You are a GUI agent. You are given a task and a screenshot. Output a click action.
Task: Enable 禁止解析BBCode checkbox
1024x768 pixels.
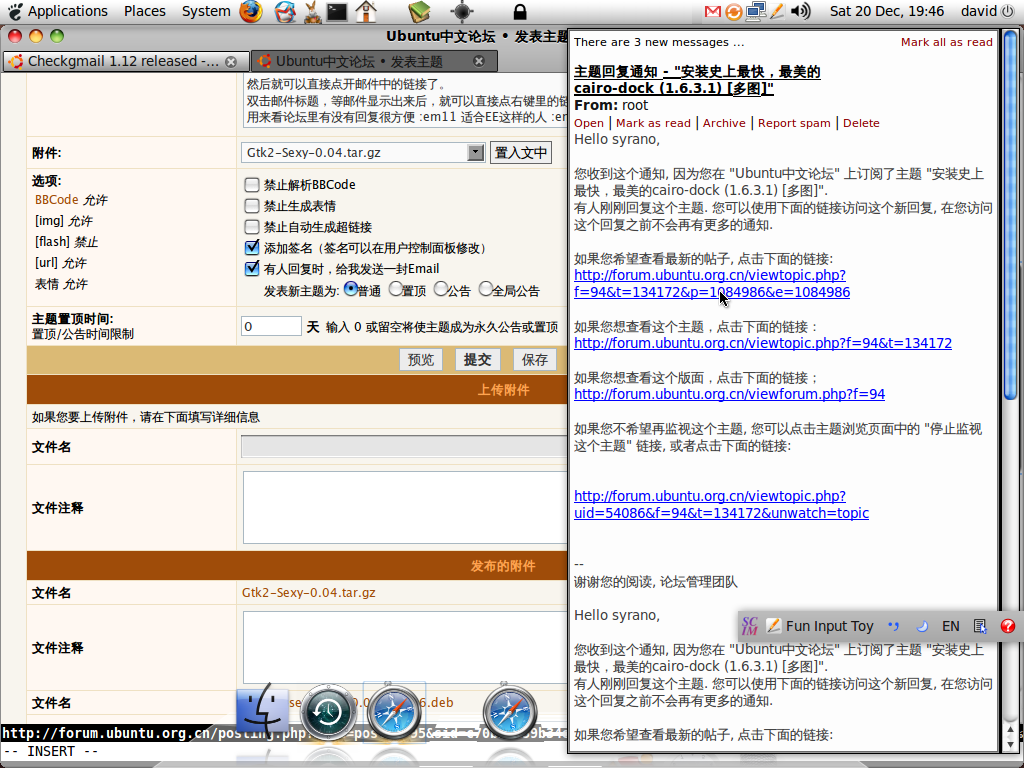(251, 184)
